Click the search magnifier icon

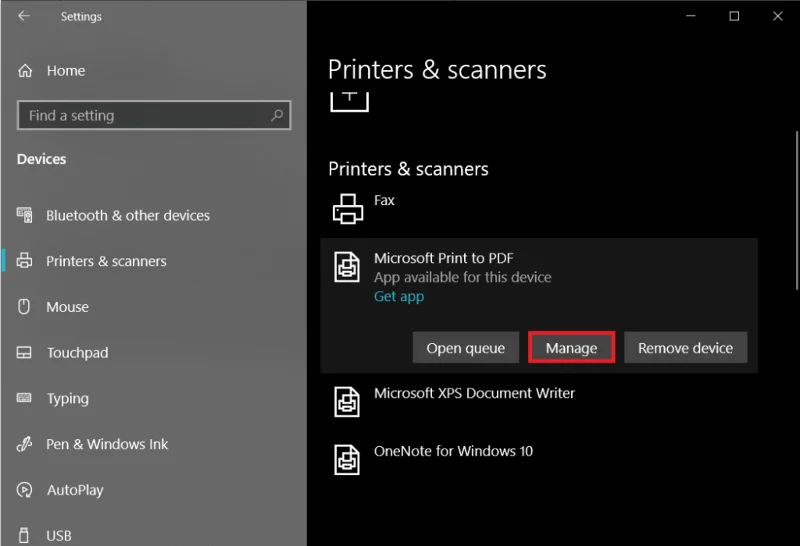(277, 115)
